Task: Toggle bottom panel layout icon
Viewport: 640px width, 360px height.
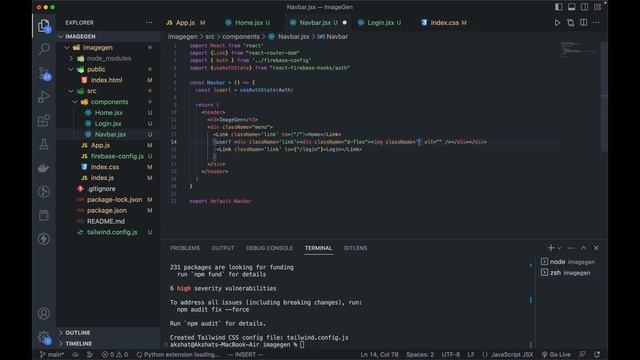Action: 572,7
